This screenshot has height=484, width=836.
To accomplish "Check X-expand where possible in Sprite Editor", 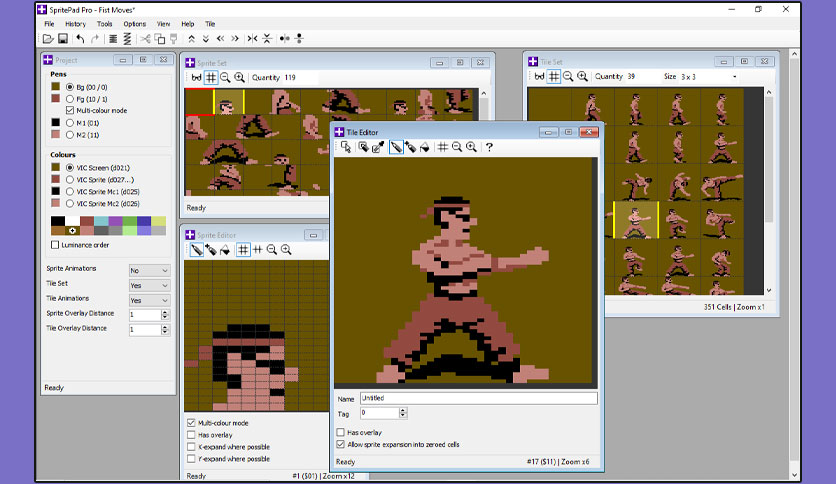I will coord(191,447).
